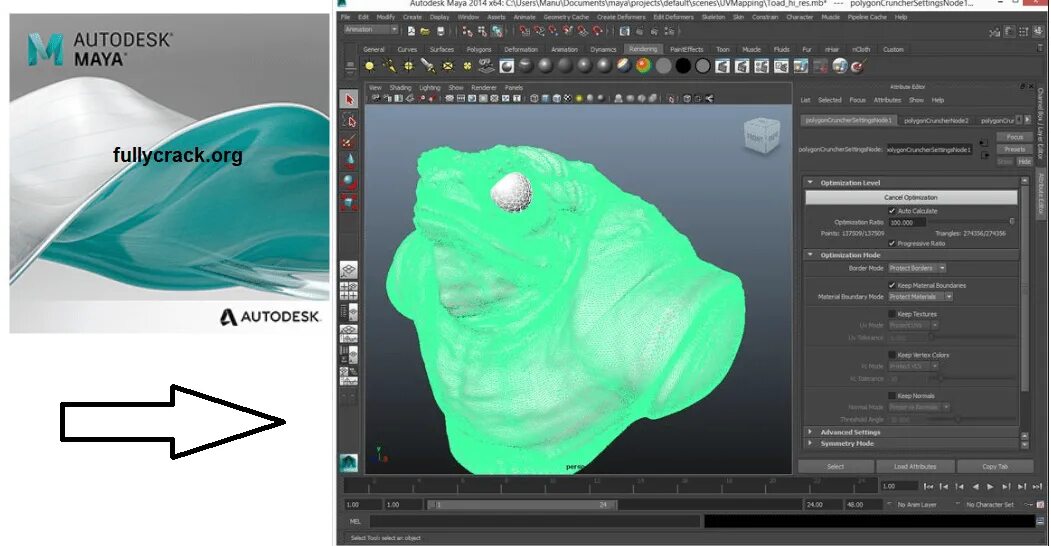Create new scene with the page icon
Viewport: 1051px width, 546px height.
411,31
